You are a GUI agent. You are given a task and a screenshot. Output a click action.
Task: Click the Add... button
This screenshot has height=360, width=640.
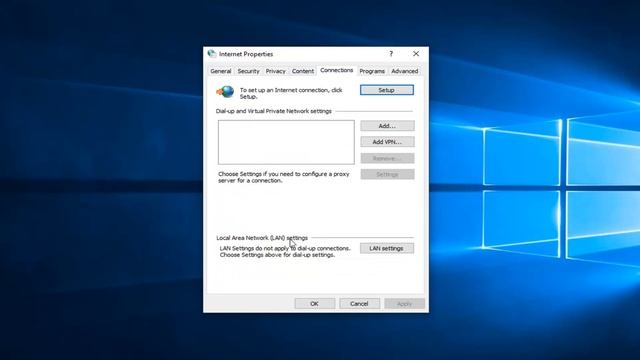pos(387,126)
